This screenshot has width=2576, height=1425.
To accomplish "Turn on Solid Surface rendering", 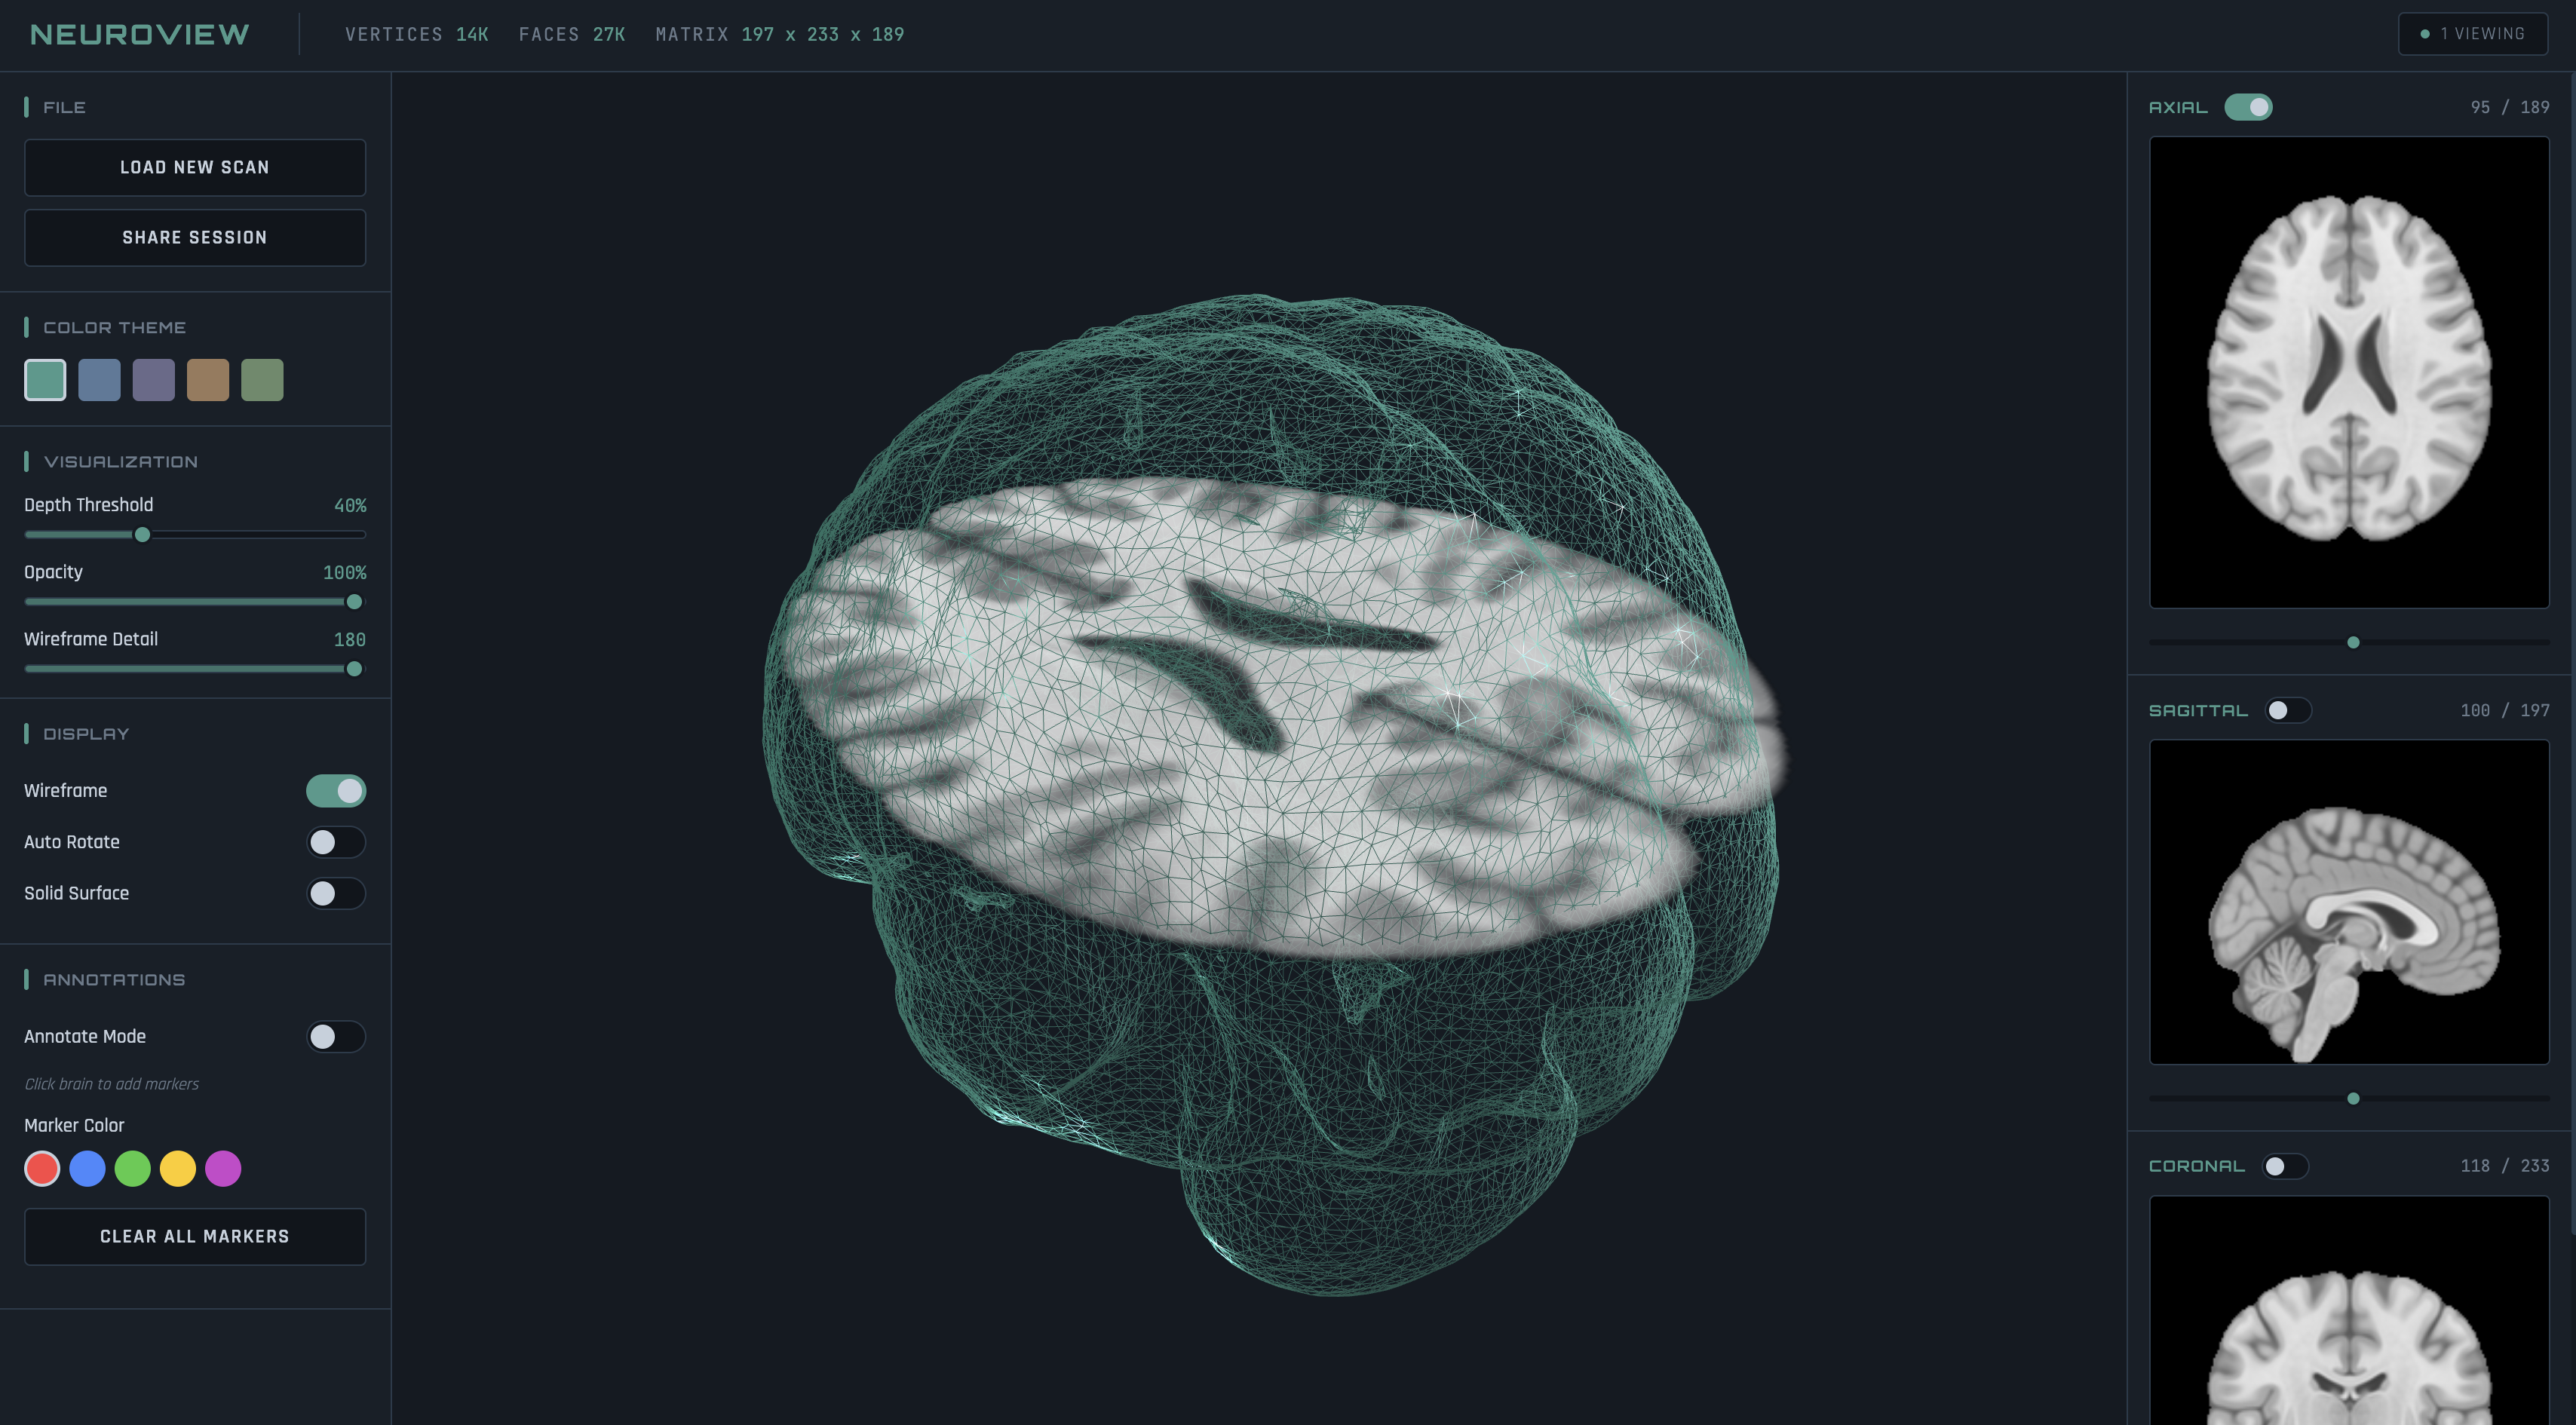I will point(336,893).
